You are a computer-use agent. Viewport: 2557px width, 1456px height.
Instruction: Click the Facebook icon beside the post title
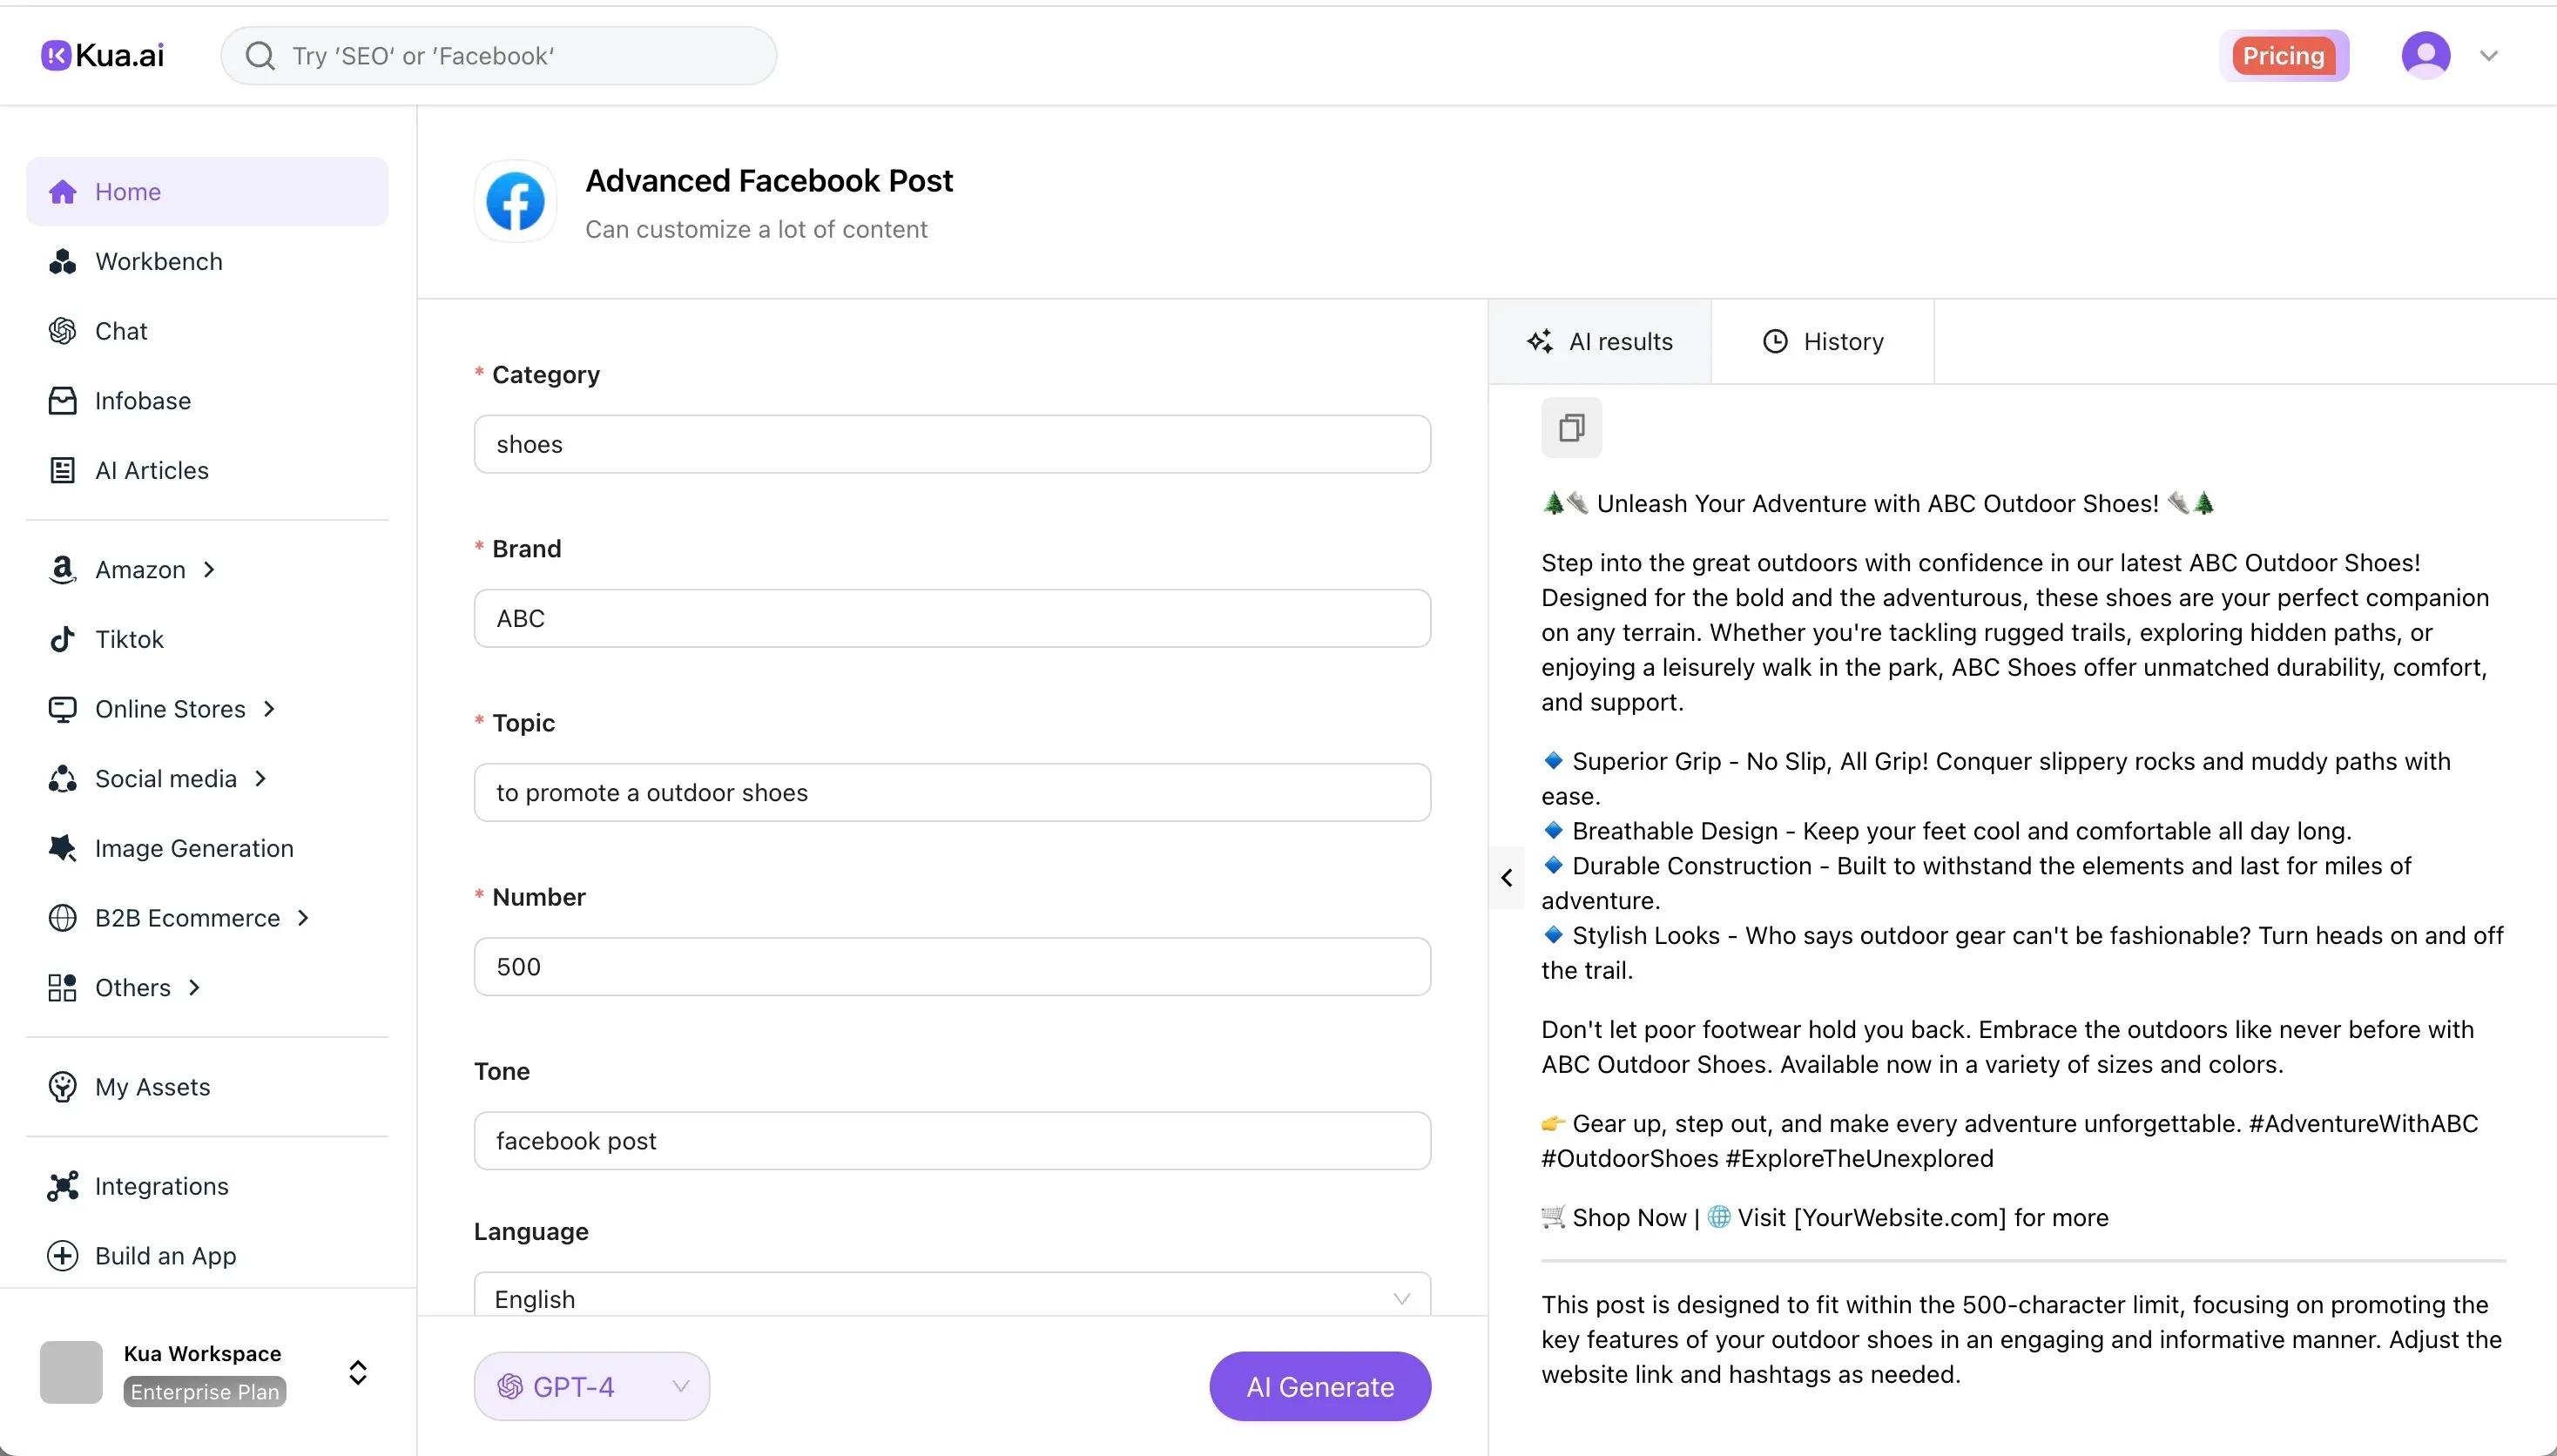(516, 201)
